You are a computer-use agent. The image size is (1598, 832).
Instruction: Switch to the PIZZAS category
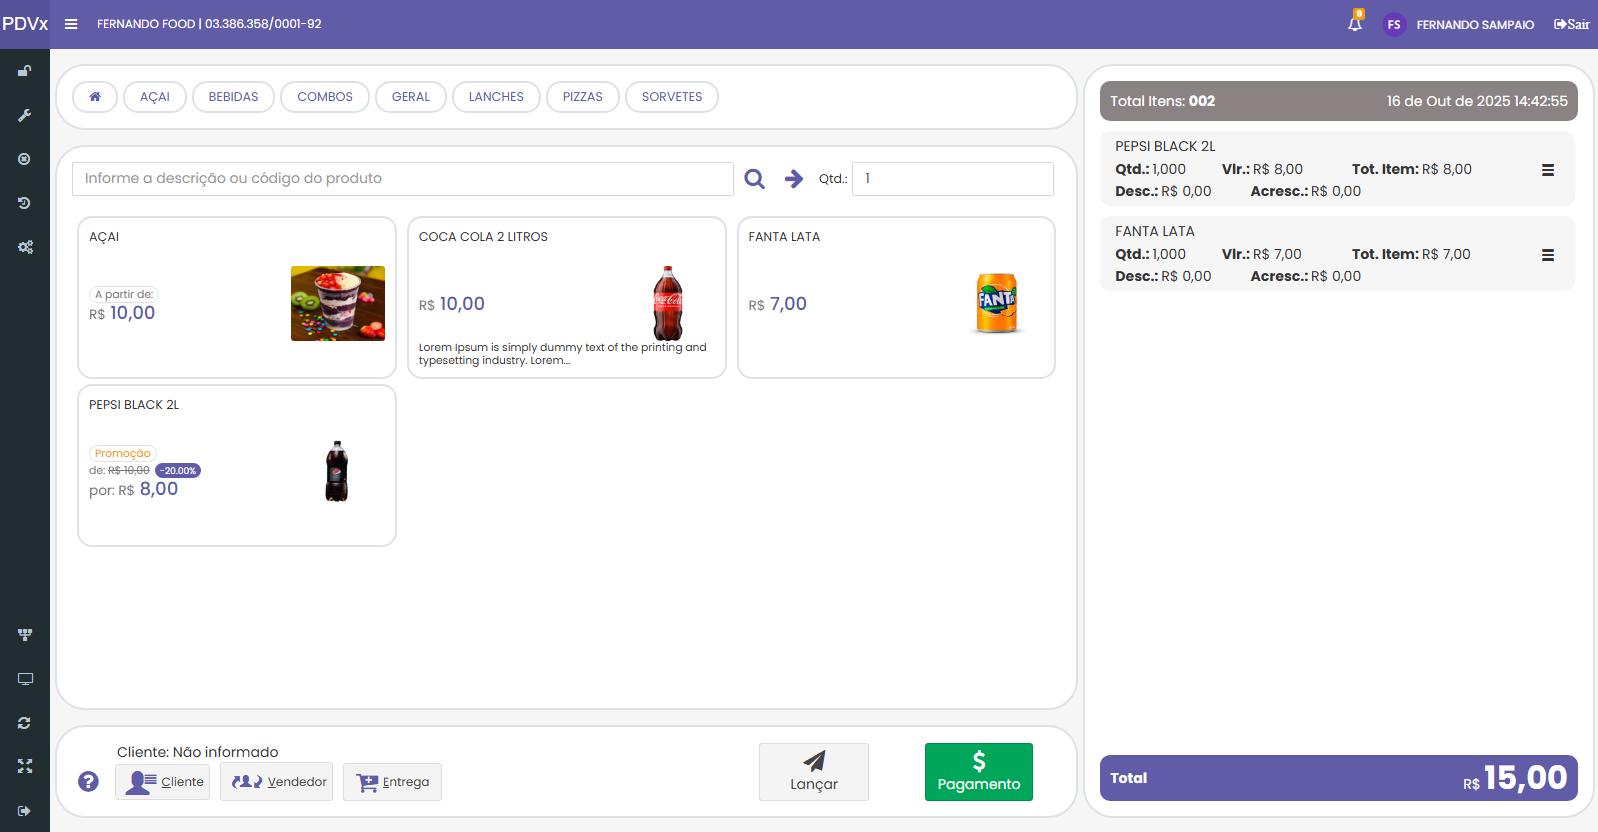pyautogui.click(x=582, y=97)
